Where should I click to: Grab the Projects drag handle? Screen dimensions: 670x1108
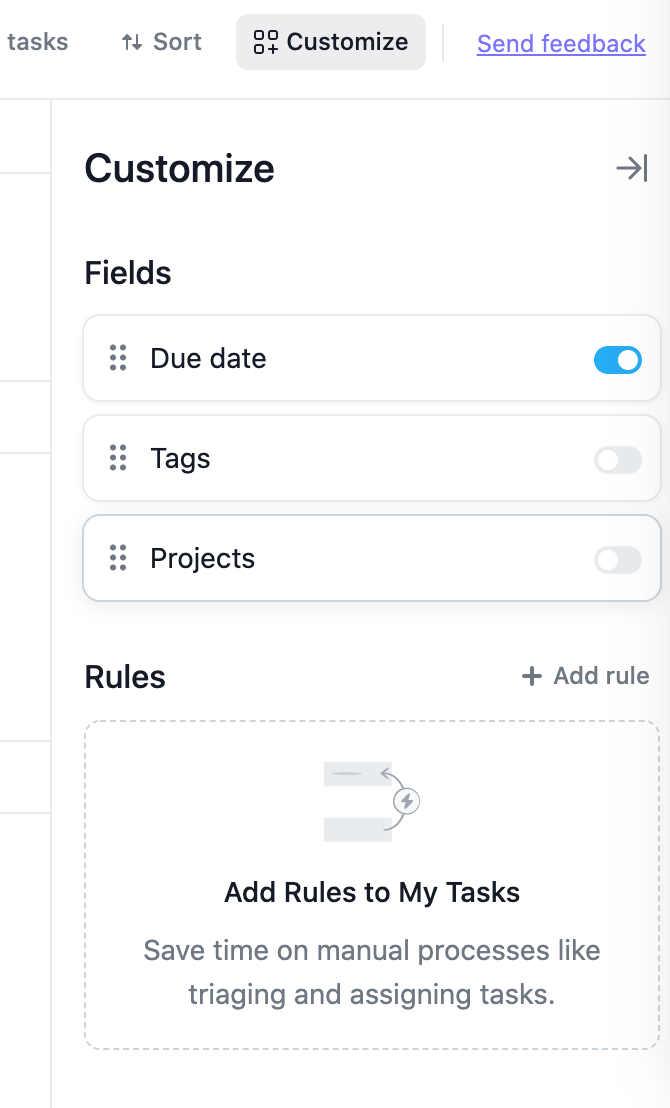[x=118, y=558]
